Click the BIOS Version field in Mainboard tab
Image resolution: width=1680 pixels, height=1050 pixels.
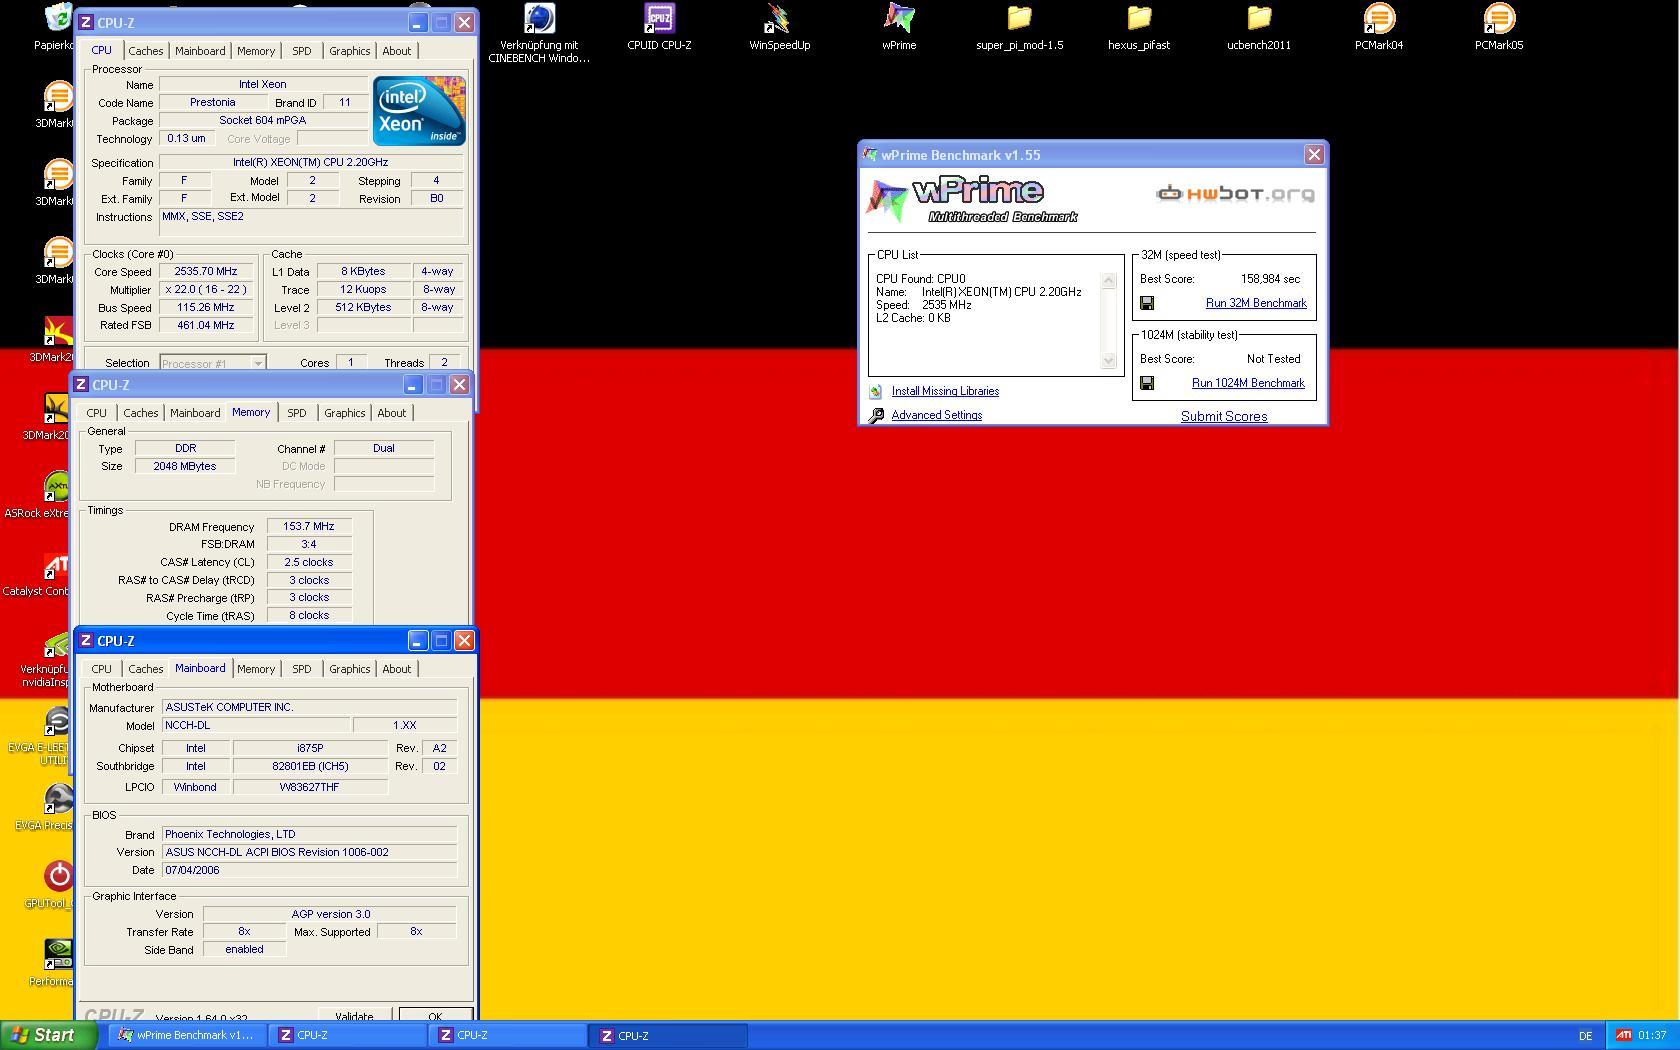pos(310,852)
